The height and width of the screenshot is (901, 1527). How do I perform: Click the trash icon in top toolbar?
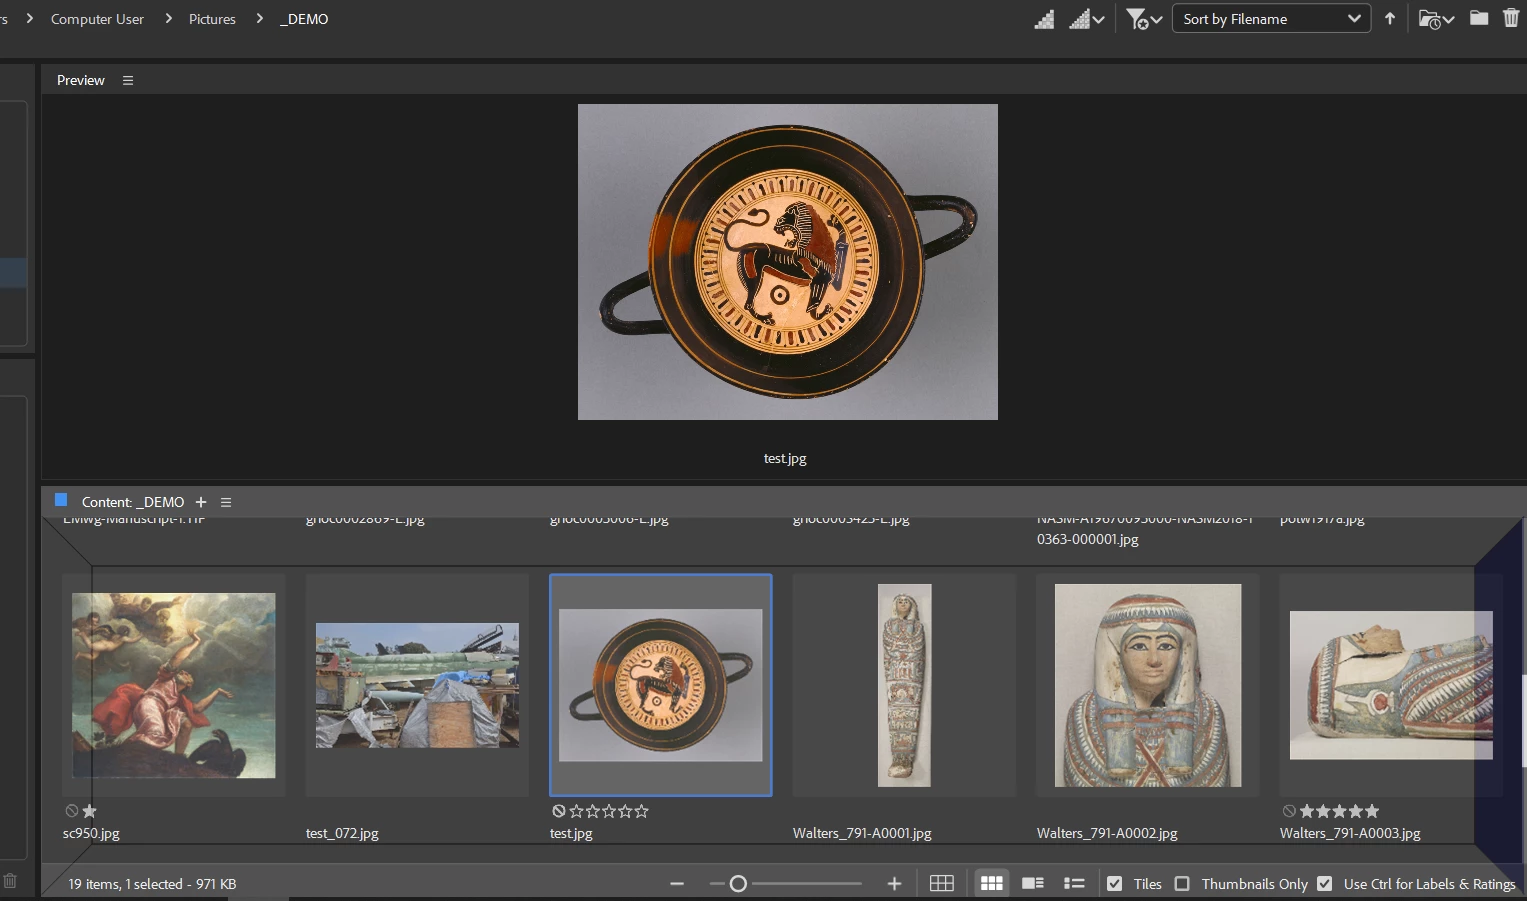click(1511, 18)
